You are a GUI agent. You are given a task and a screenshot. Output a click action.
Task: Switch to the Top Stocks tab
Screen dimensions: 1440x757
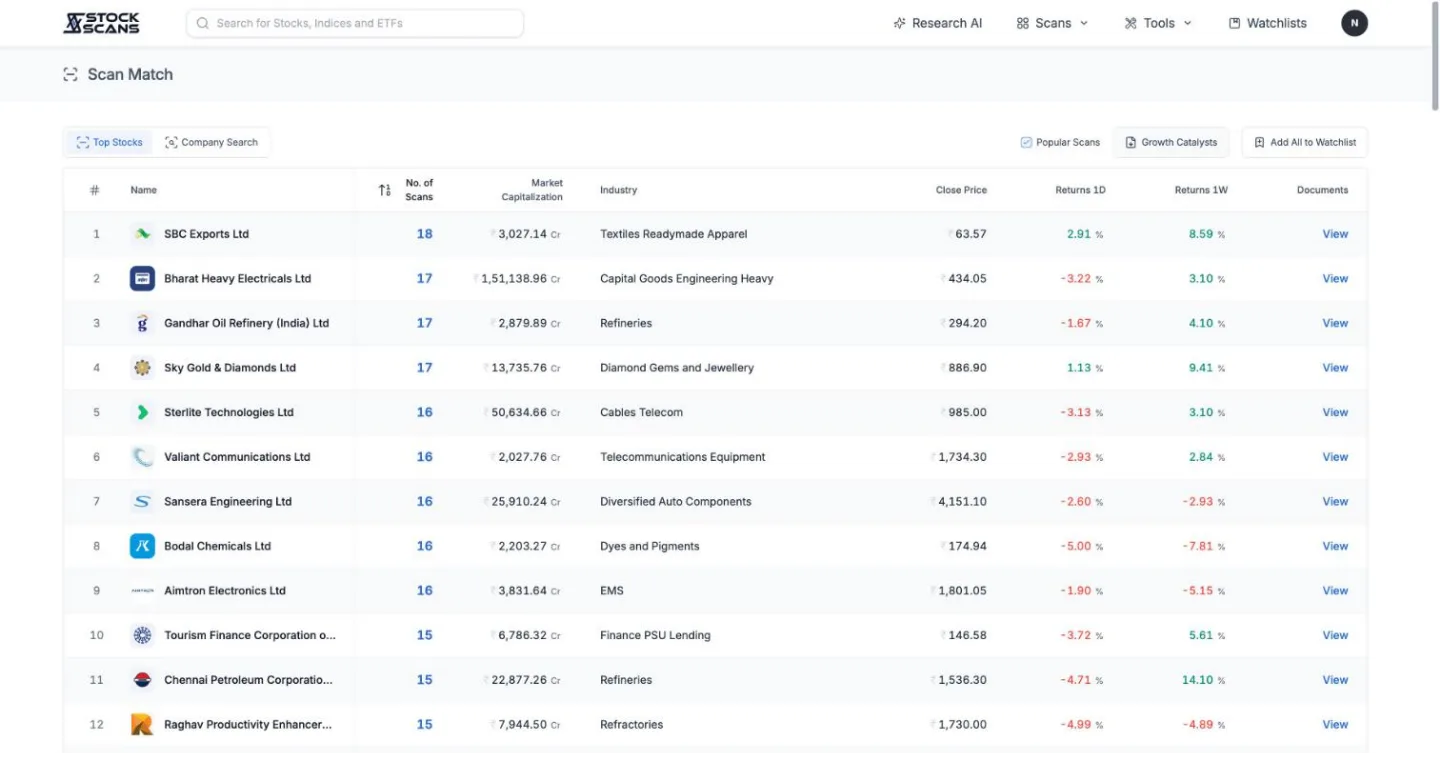(110, 143)
